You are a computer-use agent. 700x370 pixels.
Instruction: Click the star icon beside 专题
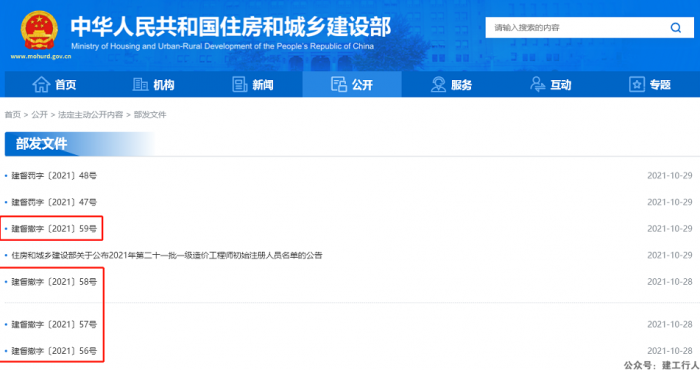[x=637, y=84]
